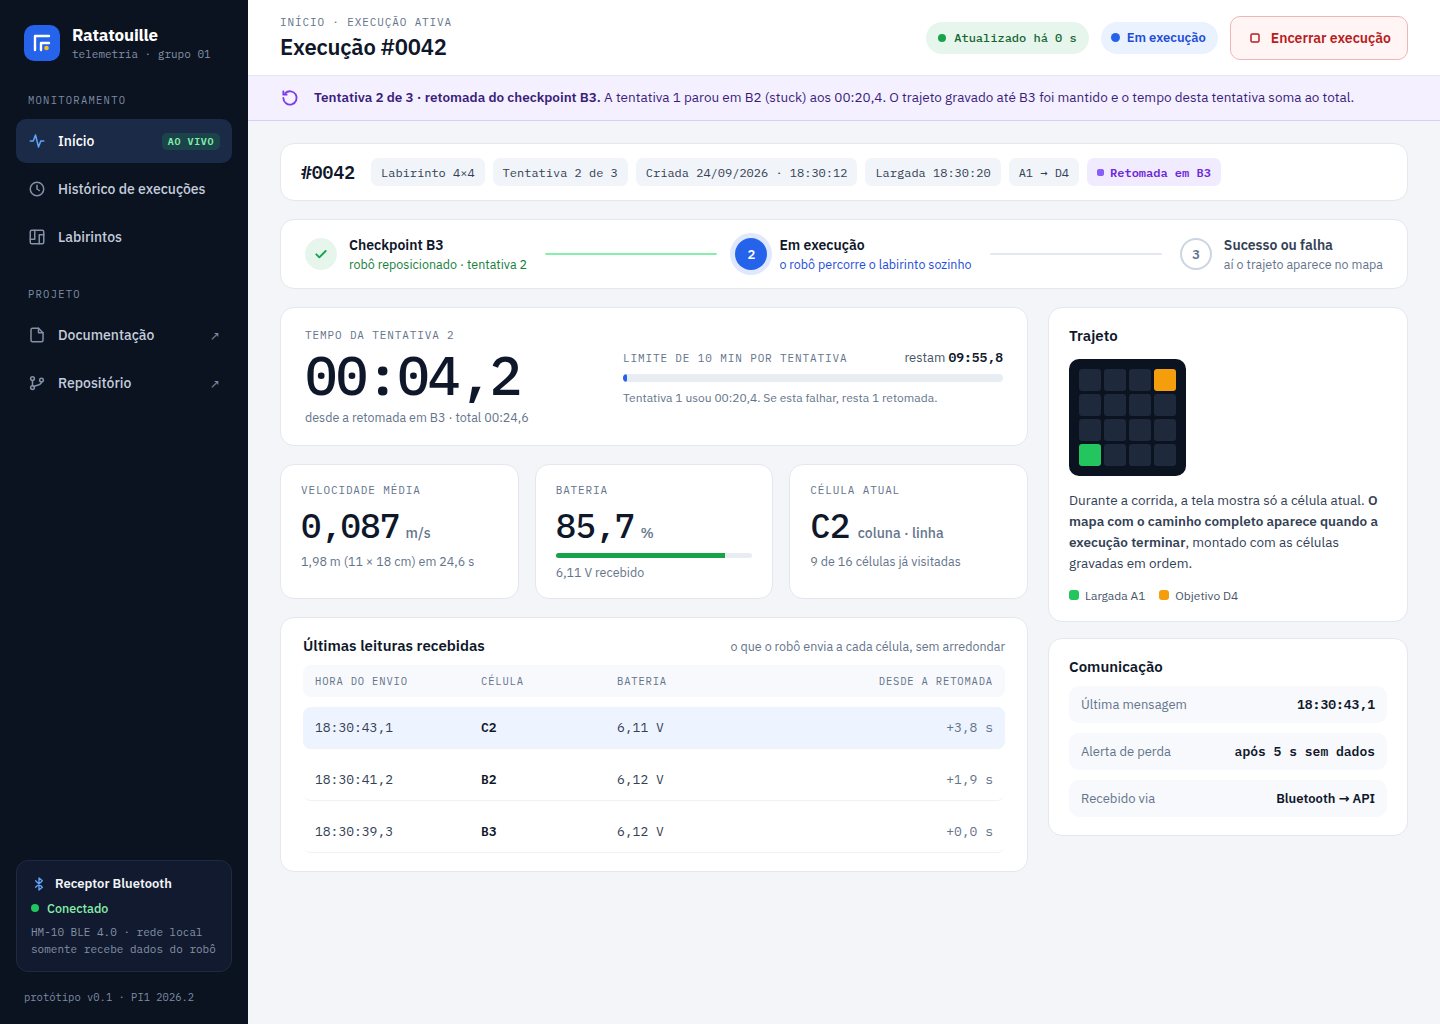Click the Tentativa 2 de 3 tag
The height and width of the screenshot is (1024, 1440).
560,173
